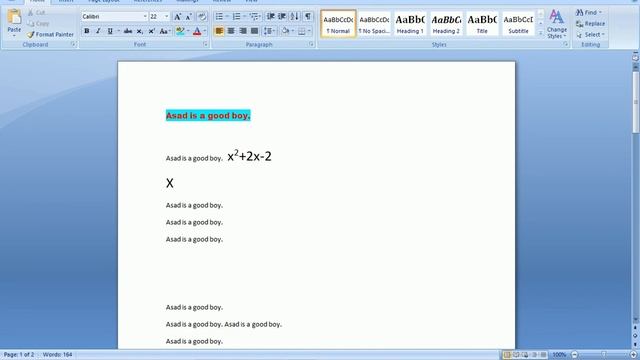
Task: Click "Page: 1 of 2" in status bar
Action: coord(19,355)
